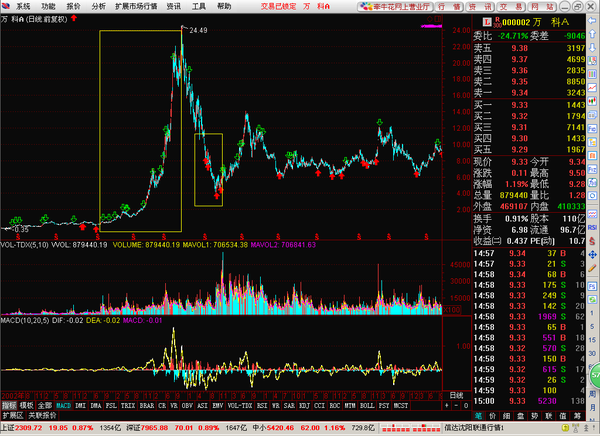The width and height of the screenshot is (600, 436).
Task: Click the red dollar sign icon in sidebar
Action: pyautogui.click(x=592, y=241)
